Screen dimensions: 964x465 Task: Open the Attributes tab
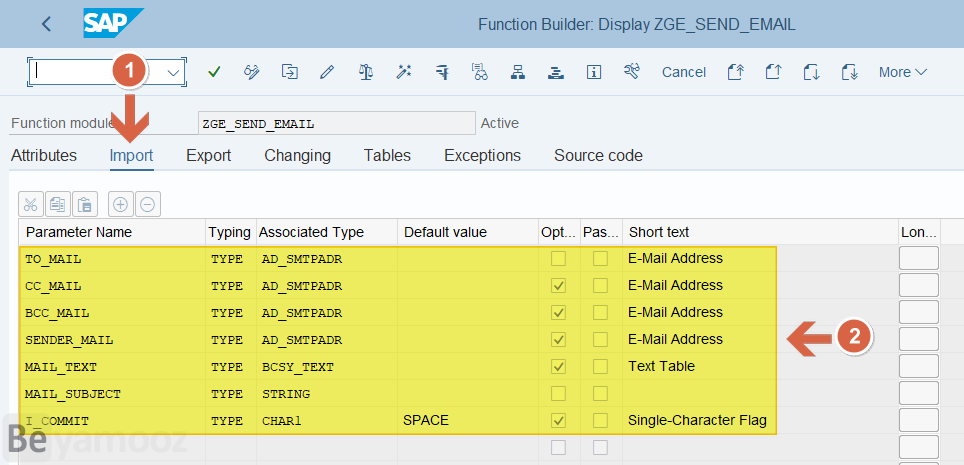[44, 156]
